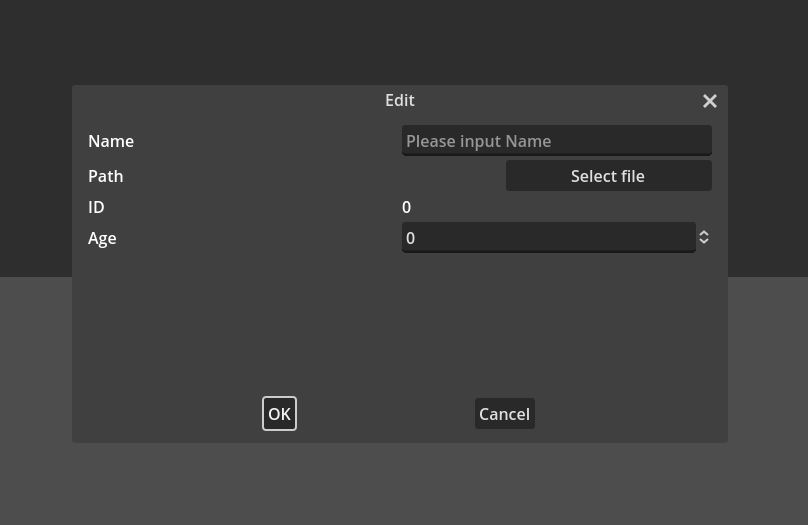Click the Path field label

click(x=106, y=177)
